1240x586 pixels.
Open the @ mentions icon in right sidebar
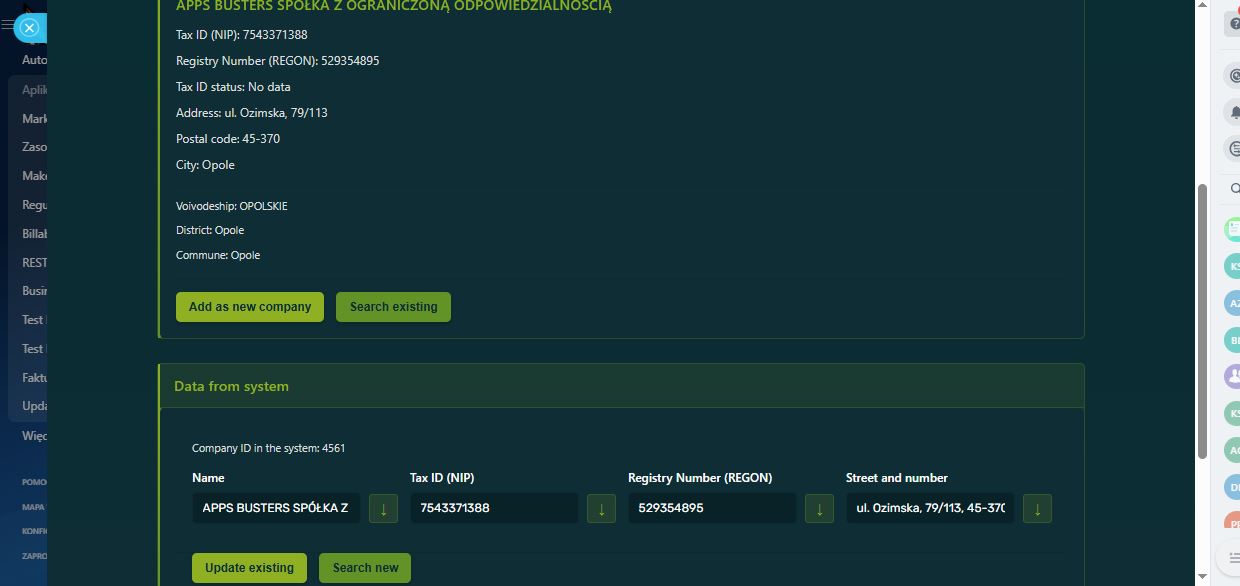point(1234,75)
